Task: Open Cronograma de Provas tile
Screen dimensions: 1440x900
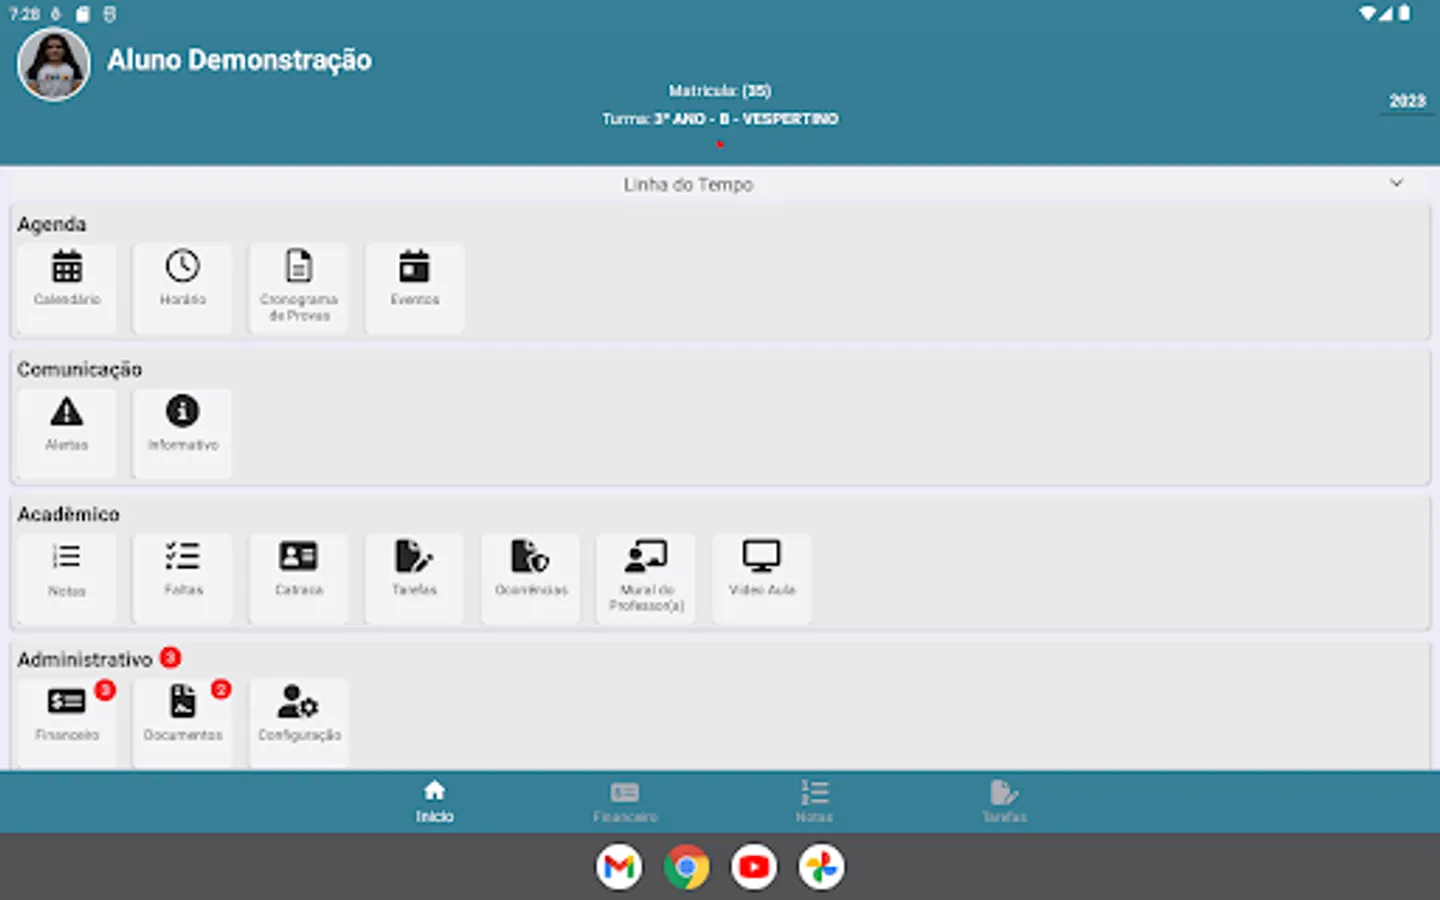Action: tap(299, 287)
